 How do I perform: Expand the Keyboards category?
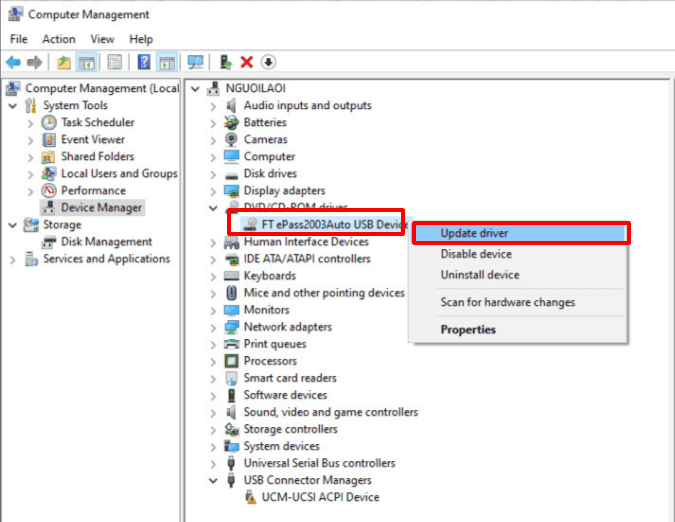click(213, 277)
